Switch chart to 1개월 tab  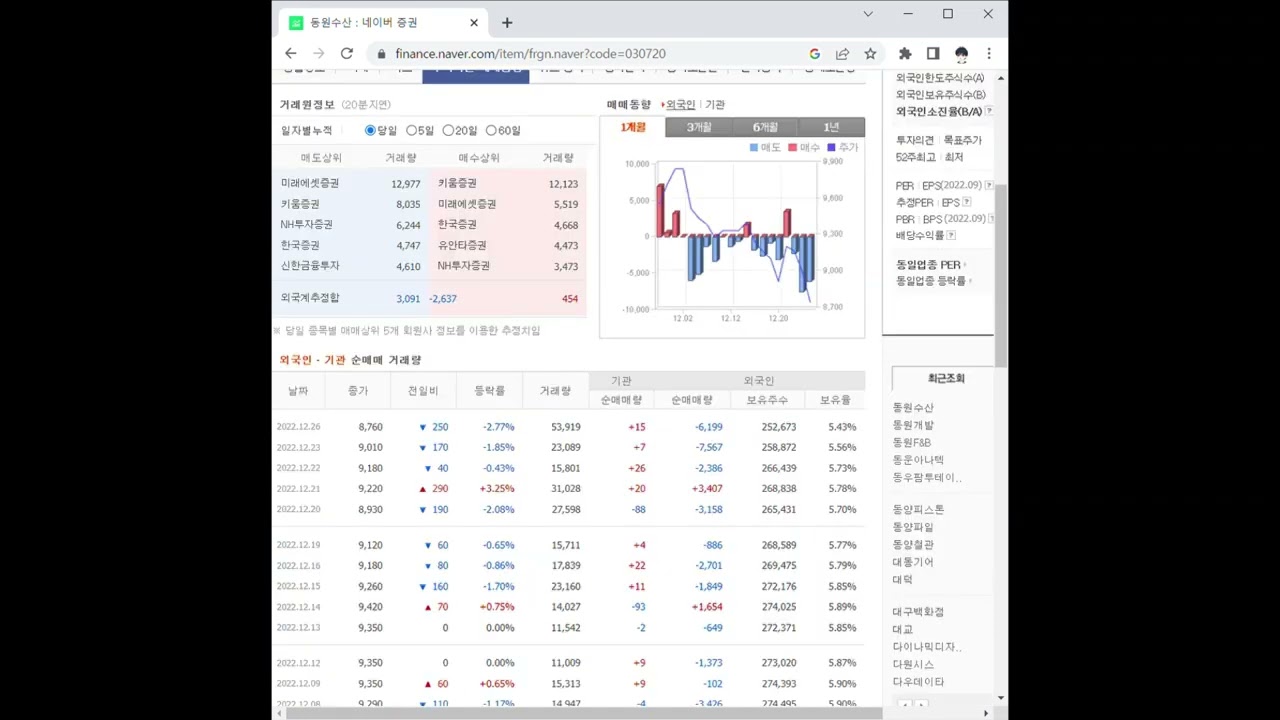click(x=633, y=127)
